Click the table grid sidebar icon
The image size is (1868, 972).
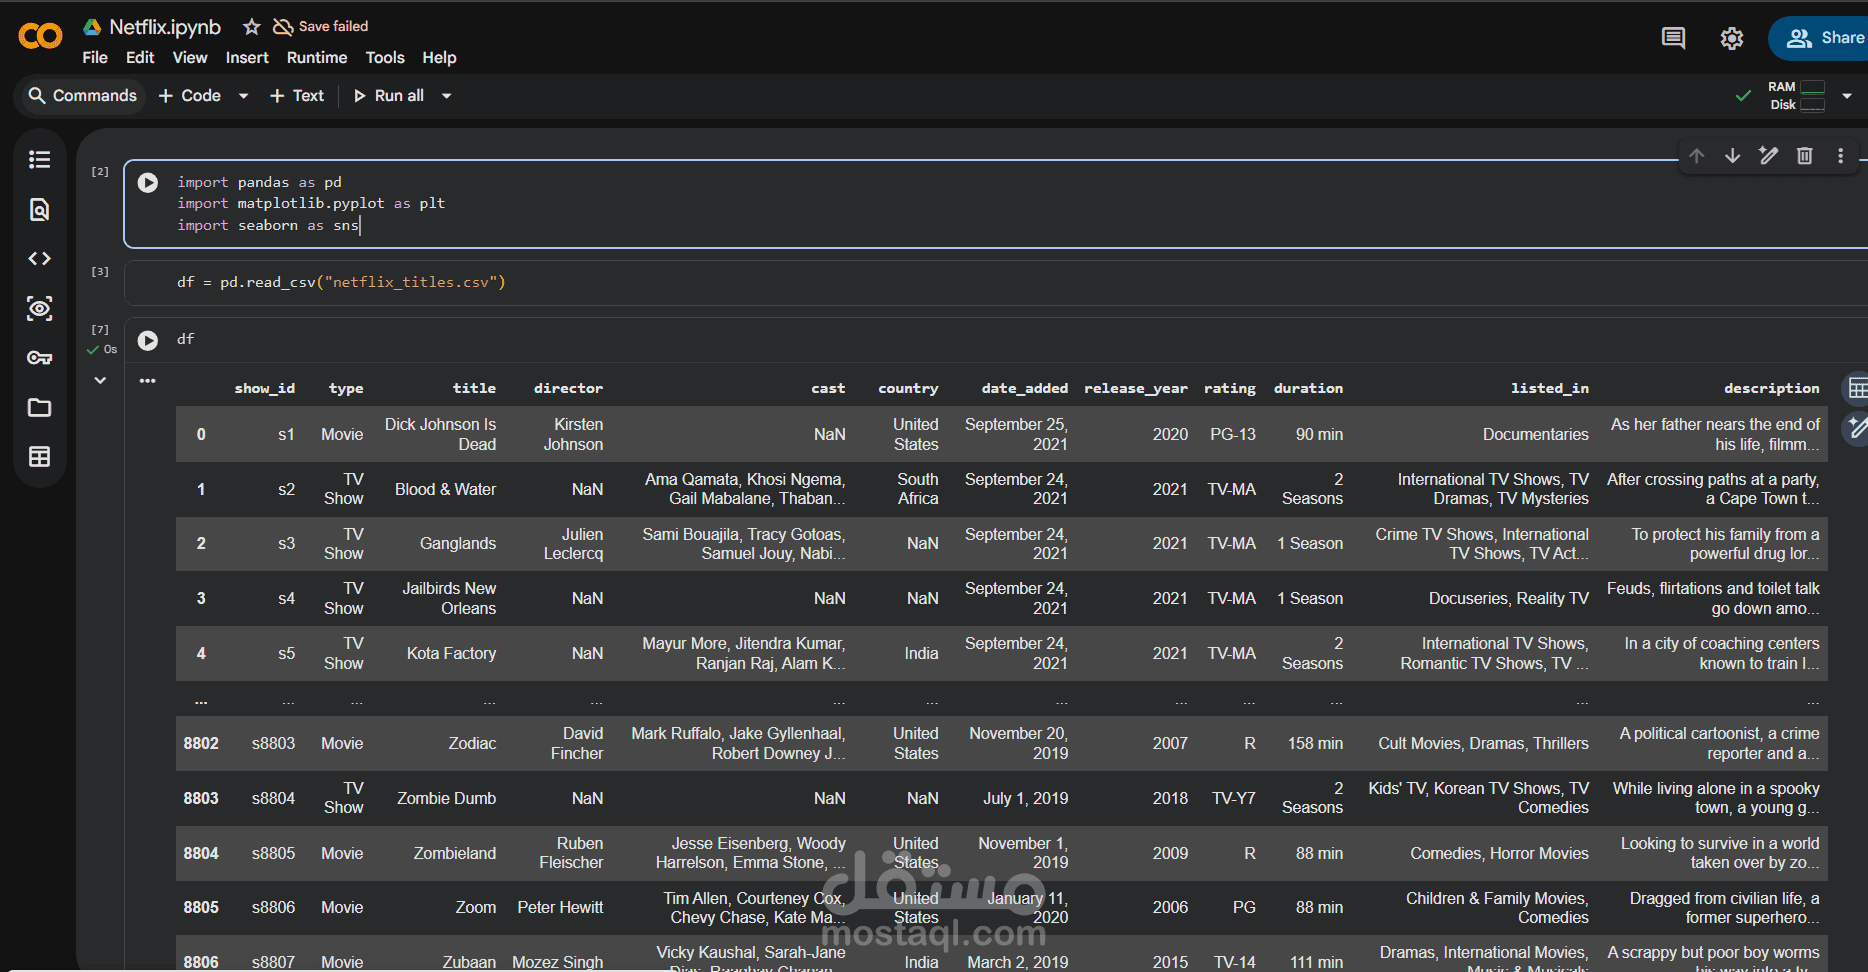pyautogui.click(x=40, y=457)
